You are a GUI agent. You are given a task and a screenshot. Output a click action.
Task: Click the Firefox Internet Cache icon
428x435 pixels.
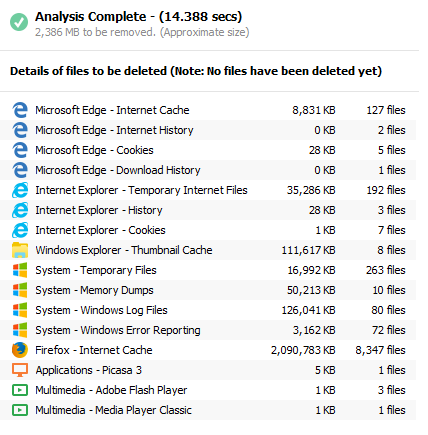[x=20, y=350]
